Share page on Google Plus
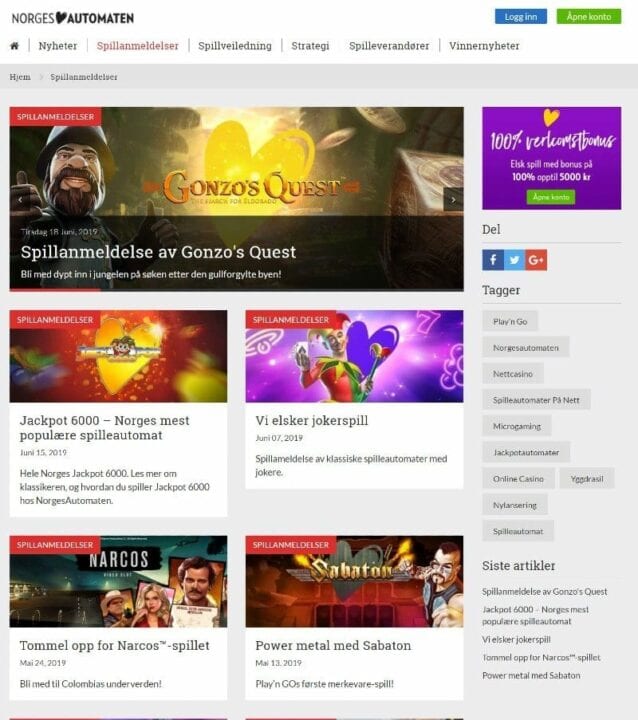This screenshot has width=638, height=720. click(x=536, y=260)
